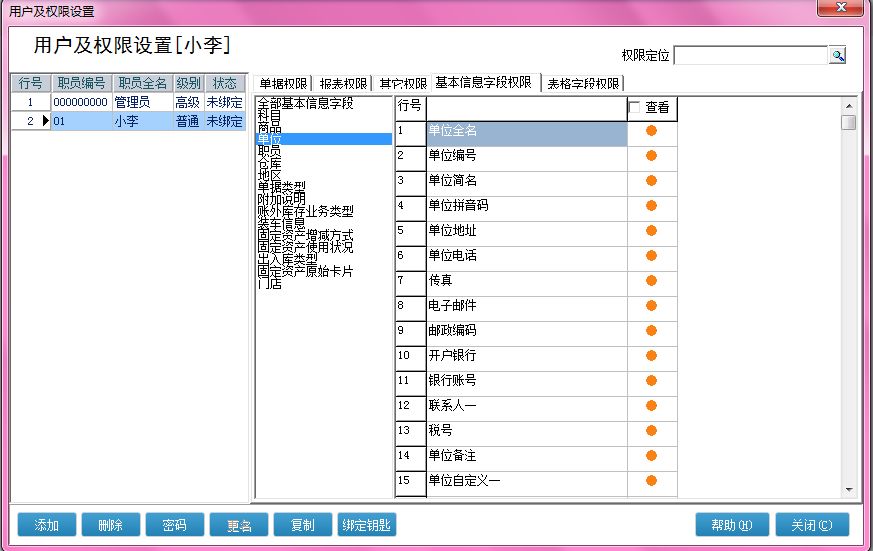Click the orange dot beside 开户银行
This screenshot has width=873, height=551.
tap(651, 356)
